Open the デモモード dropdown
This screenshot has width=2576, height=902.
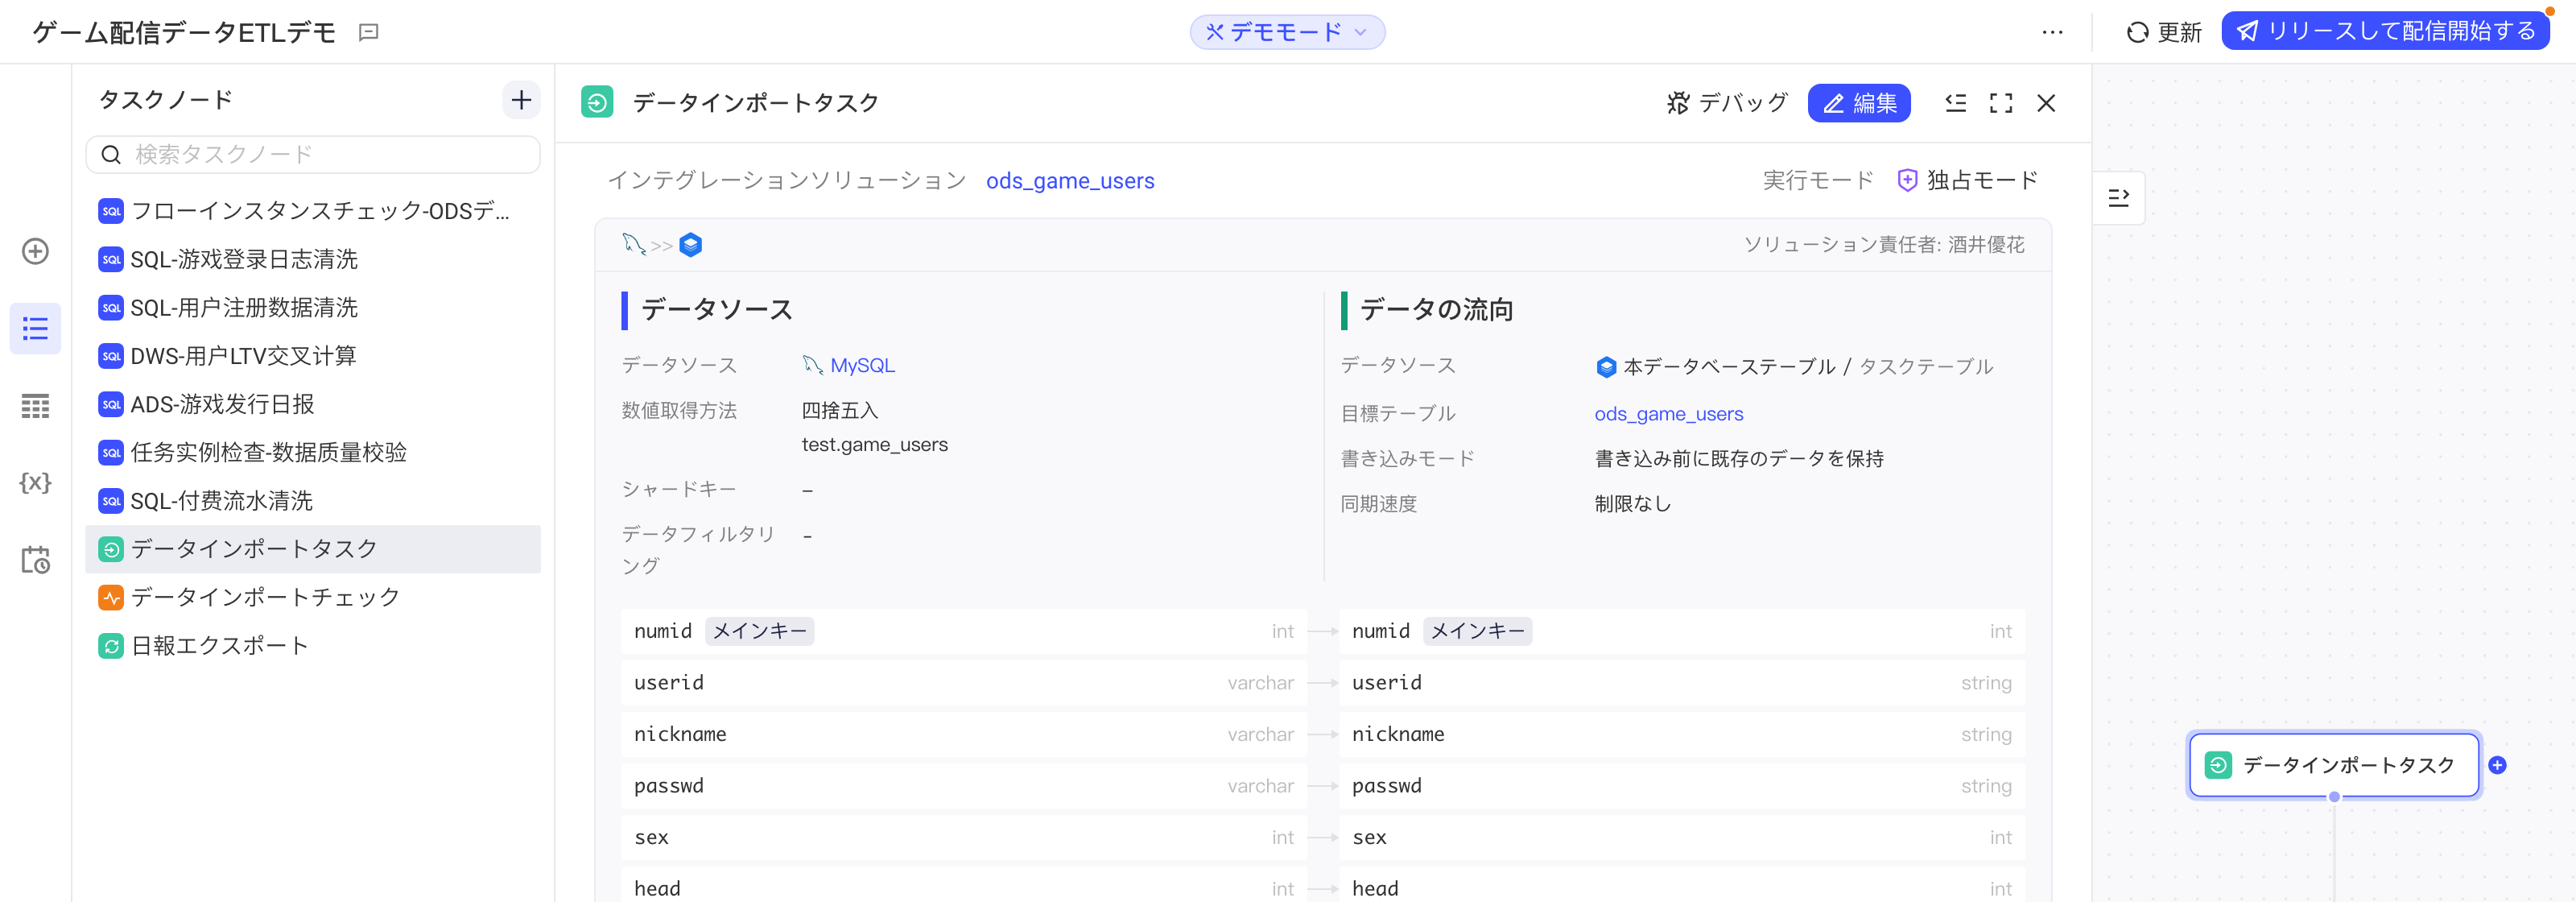[1286, 32]
